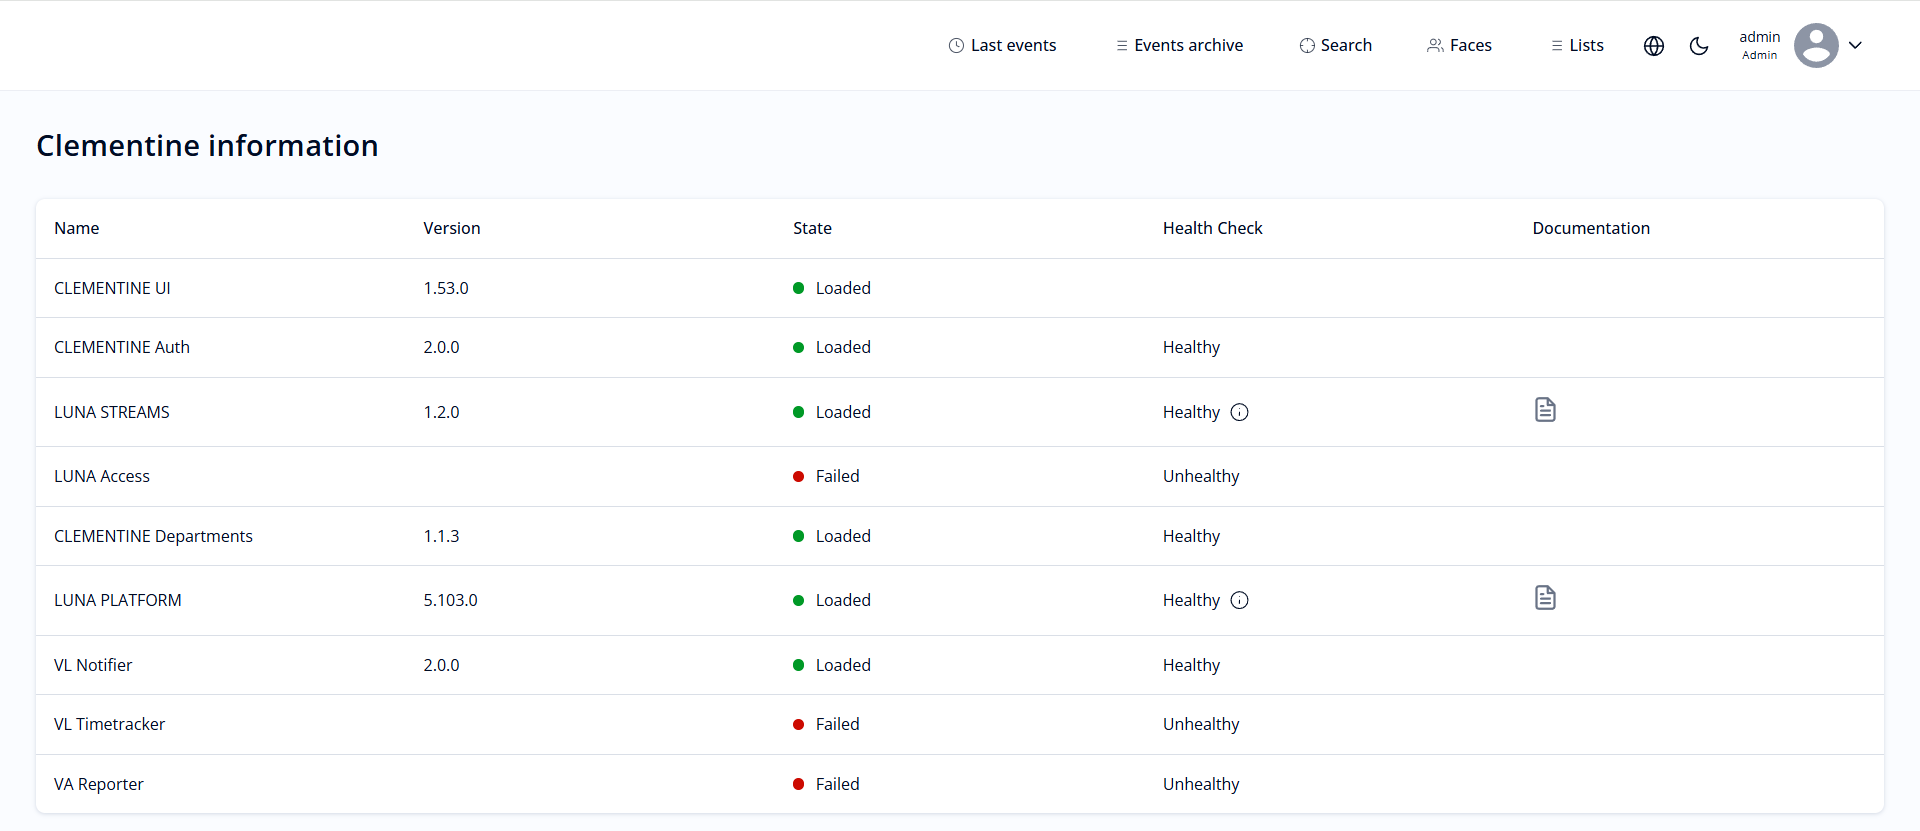Screen dimensions: 1920x831
Task: Toggle dark mode with moon icon
Action: [x=1699, y=46]
